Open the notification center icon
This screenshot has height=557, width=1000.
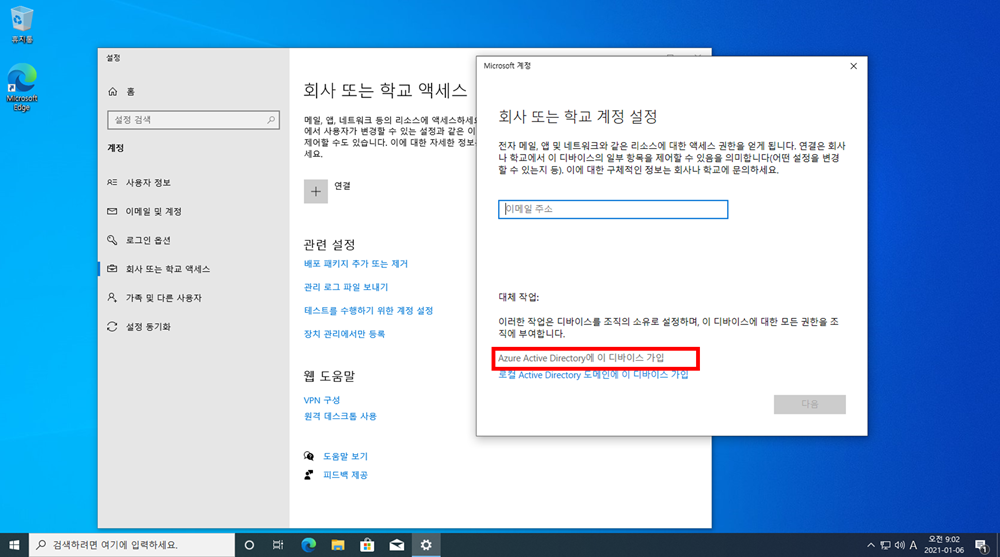tap(982, 545)
